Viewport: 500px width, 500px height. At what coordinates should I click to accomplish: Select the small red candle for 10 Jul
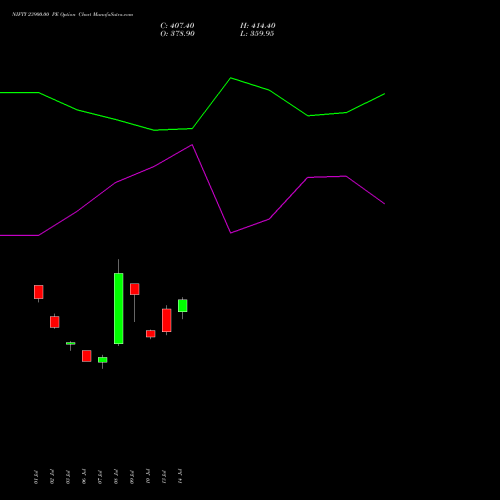pyautogui.click(x=151, y=334)
